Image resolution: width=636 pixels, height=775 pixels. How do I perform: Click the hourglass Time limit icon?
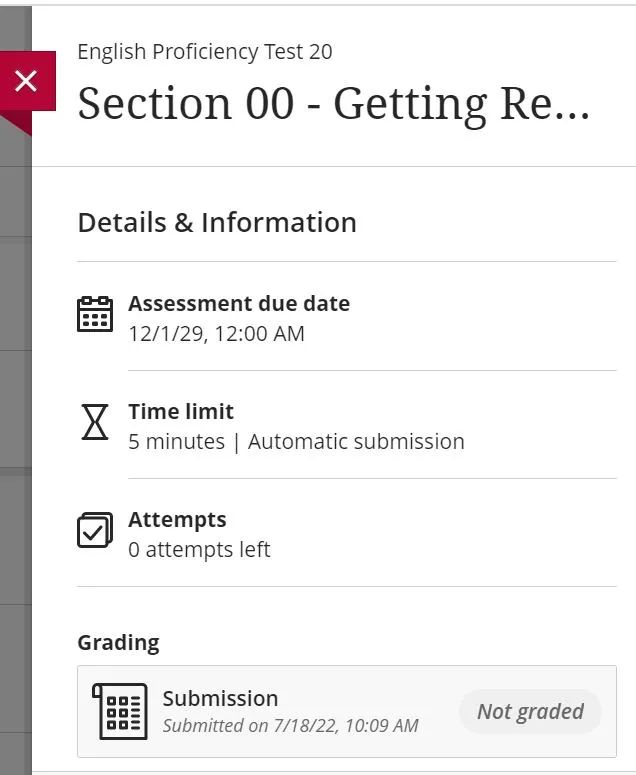click(x=94, y=423)
